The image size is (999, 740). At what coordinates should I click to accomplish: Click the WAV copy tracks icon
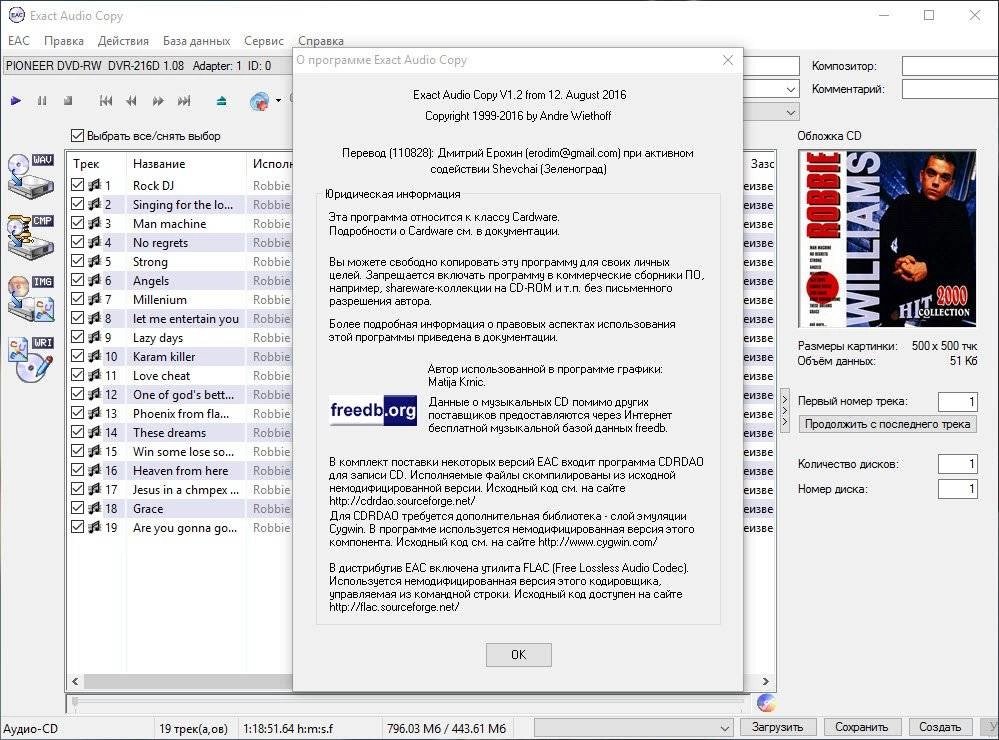click(31, 175)
